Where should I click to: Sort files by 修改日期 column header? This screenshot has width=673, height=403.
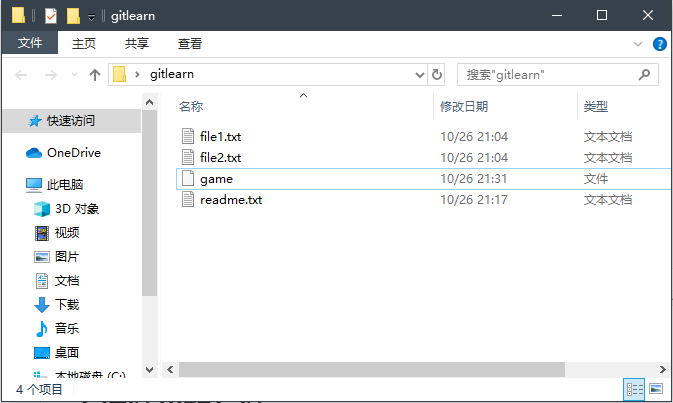pyautogui.click(x=464, y=107)
